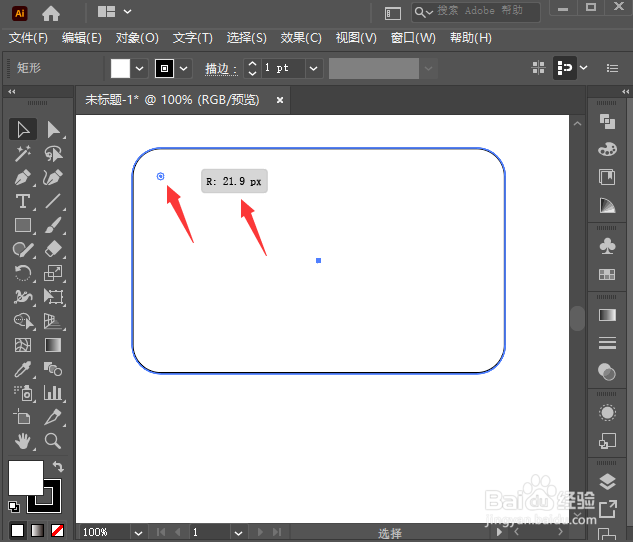This screenshot has width=633, height=542.
Task: Choose the Shape Builder tool
Action: (x=23, y=321)
